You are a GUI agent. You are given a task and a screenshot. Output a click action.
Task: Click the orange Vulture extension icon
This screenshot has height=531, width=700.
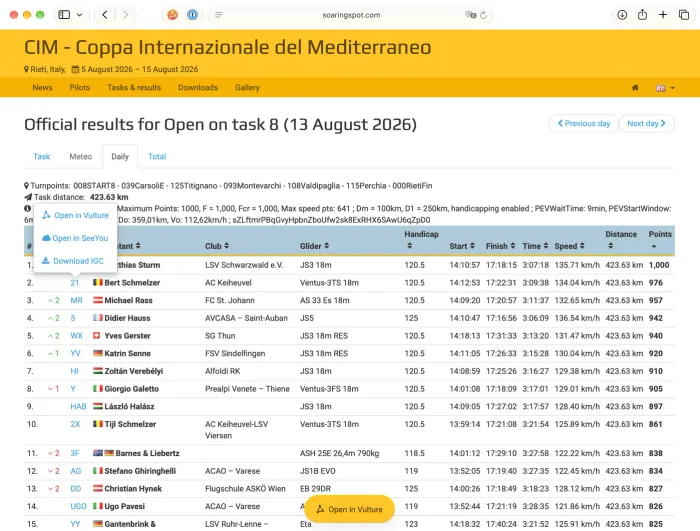(x=172, y=15)
